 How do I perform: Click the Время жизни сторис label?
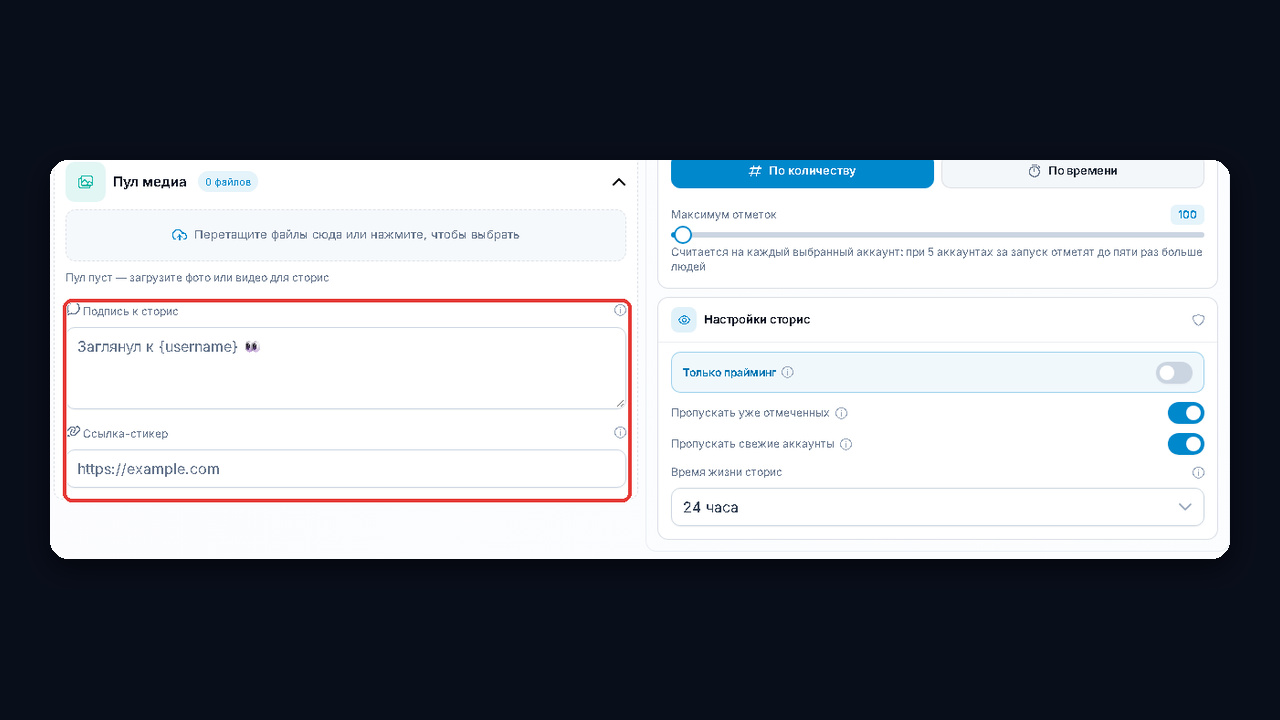727,472
